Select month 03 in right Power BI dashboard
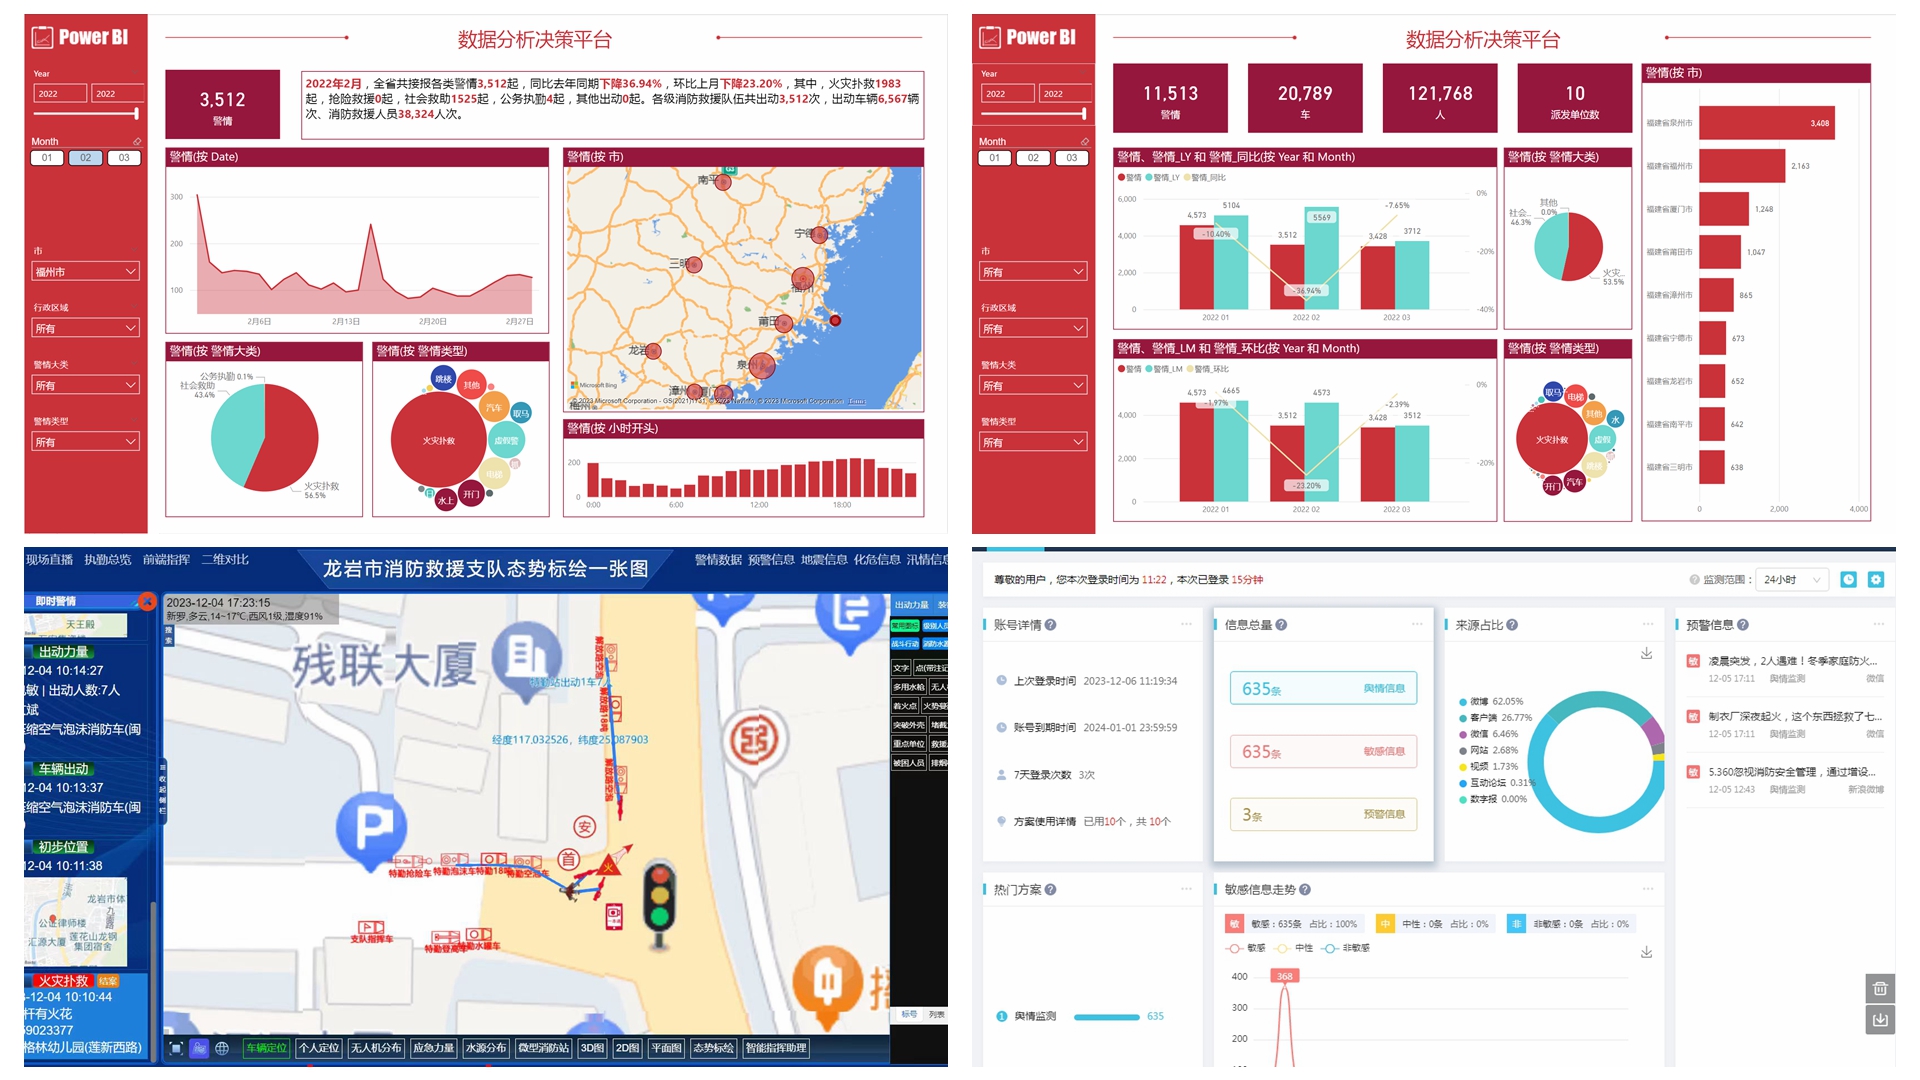Viewport: 1920px width, 1080px height. [x=1072, y=158]
